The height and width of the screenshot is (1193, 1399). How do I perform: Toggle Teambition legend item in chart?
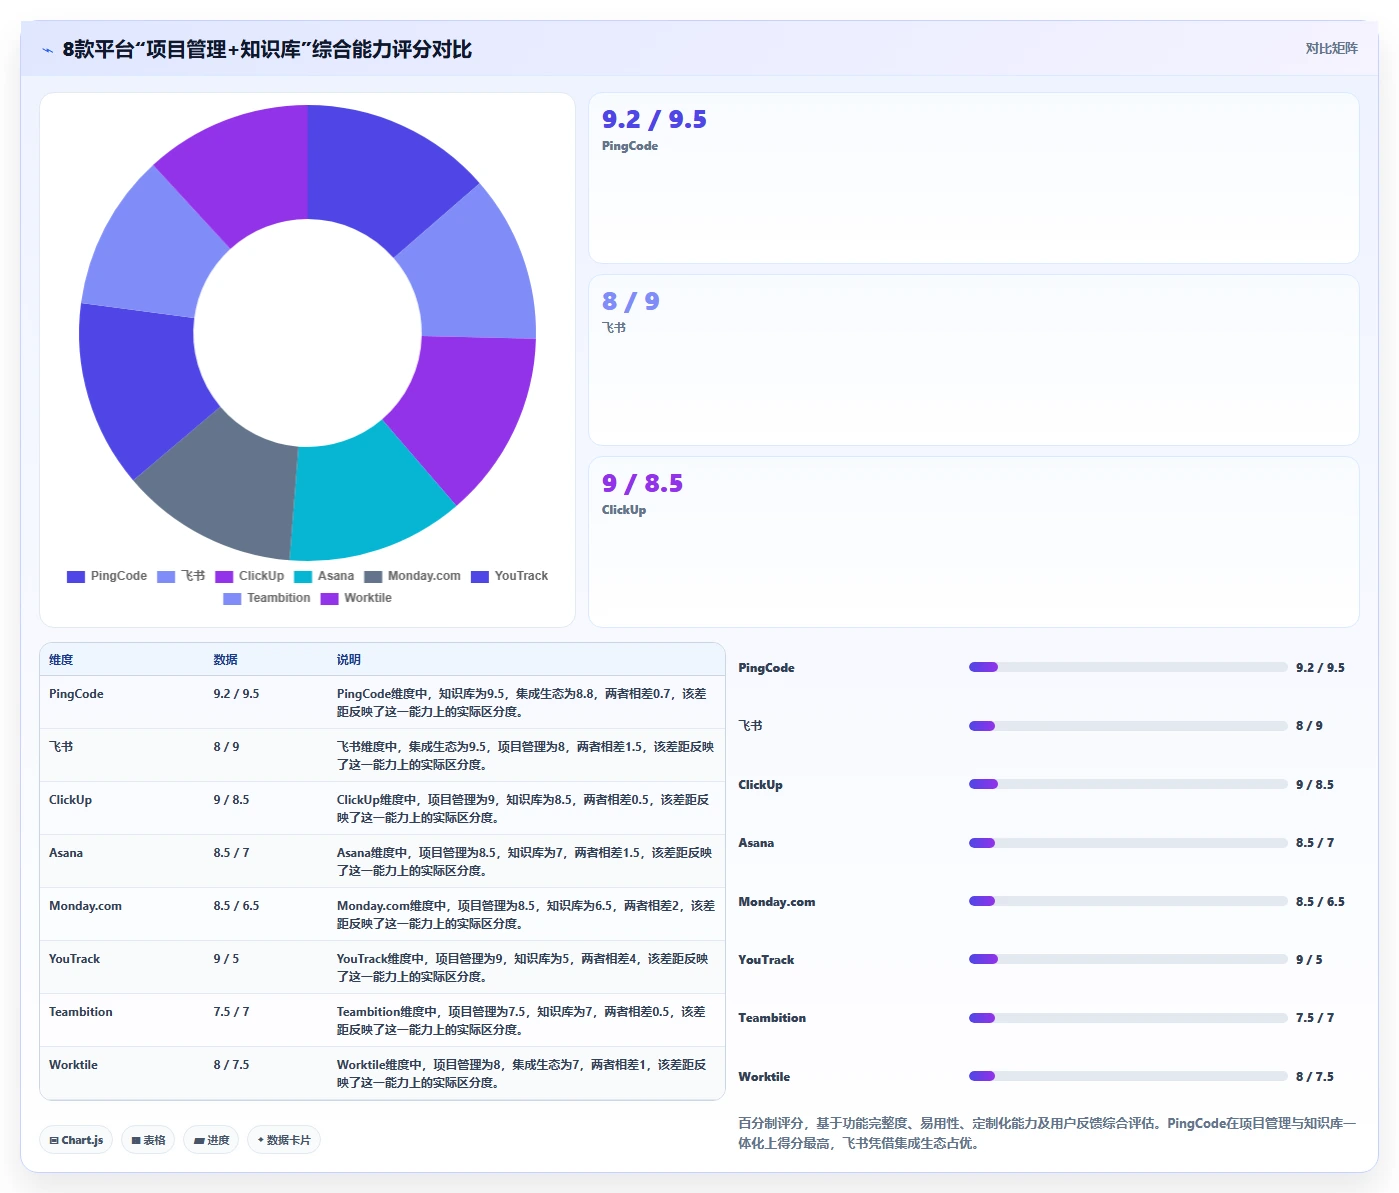(x=266, y=599)
